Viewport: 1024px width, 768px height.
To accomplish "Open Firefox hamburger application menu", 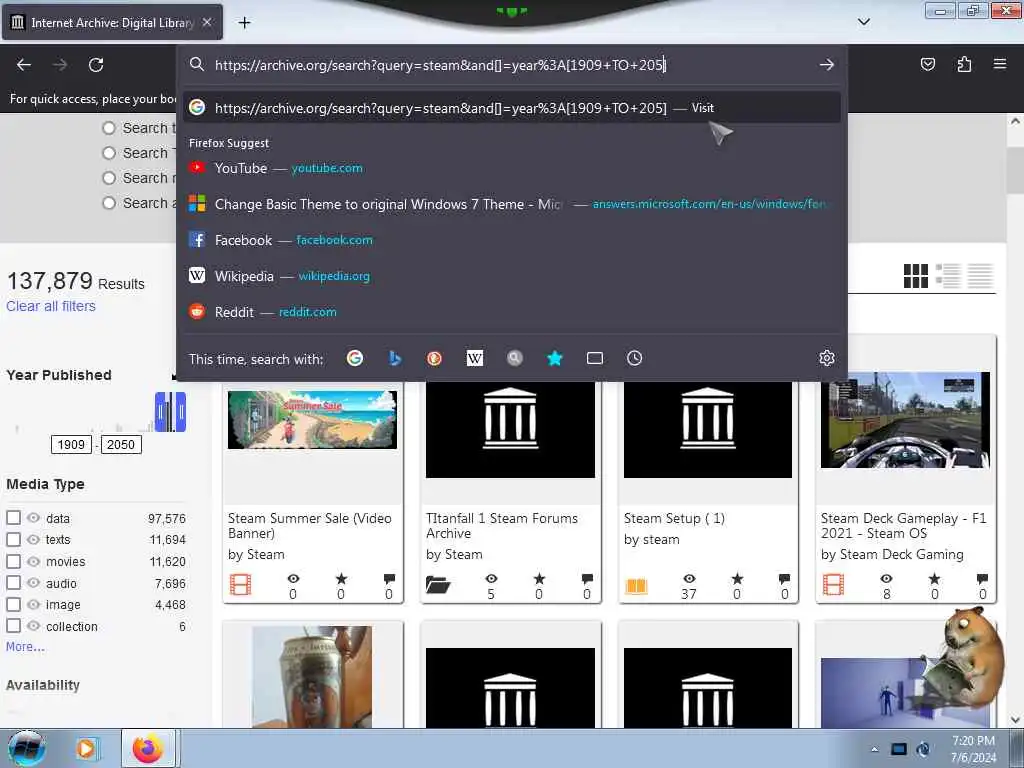I will [x=1000, y=64].
